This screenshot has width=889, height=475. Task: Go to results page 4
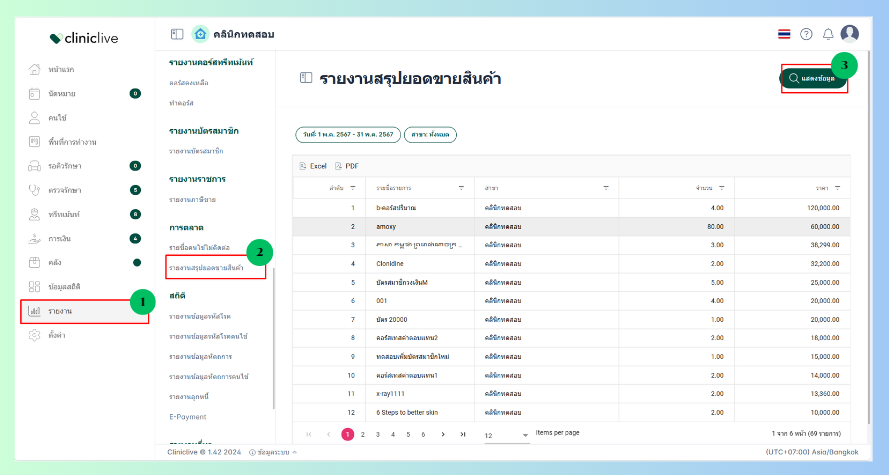[x=393, y=434]
